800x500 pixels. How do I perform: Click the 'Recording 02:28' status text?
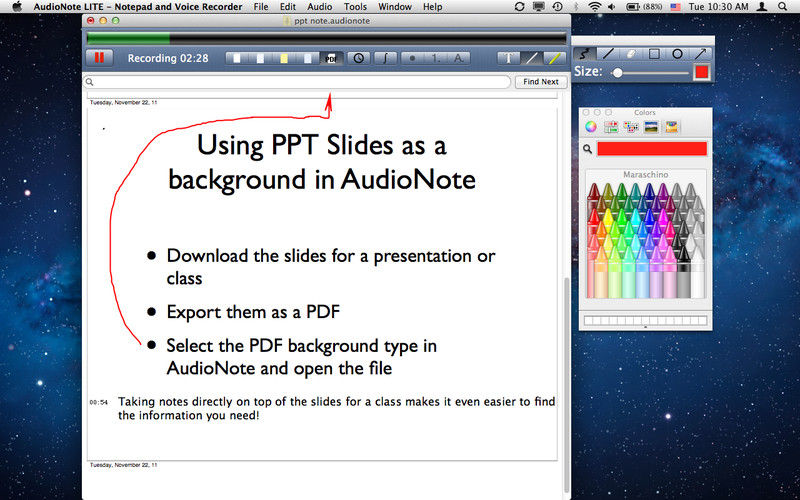coord(168,58)
